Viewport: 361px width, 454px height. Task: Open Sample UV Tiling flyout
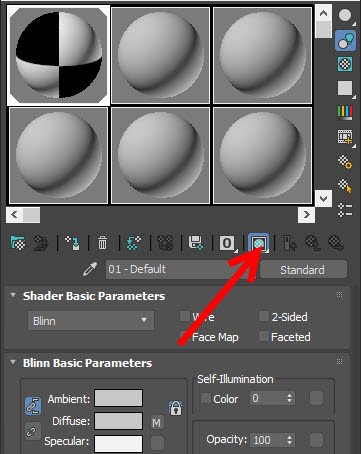tap(345, 88)
